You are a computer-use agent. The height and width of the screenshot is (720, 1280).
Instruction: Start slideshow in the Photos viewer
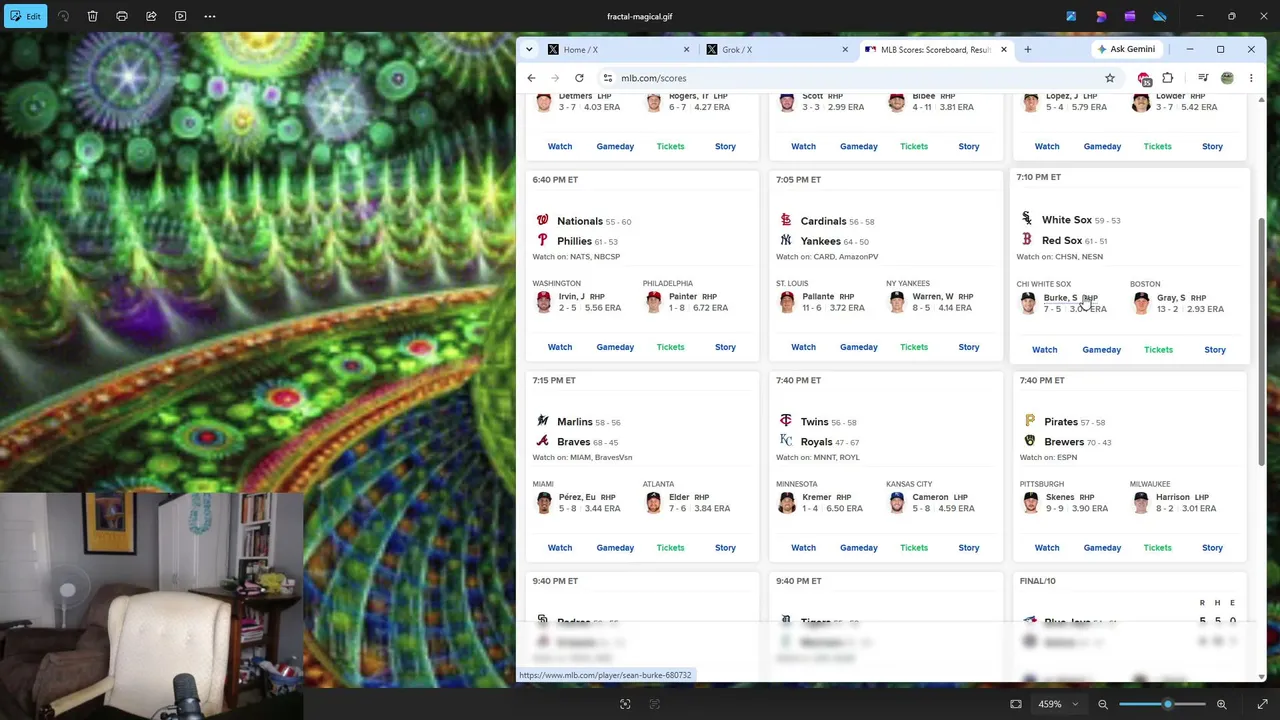point(181,16)
